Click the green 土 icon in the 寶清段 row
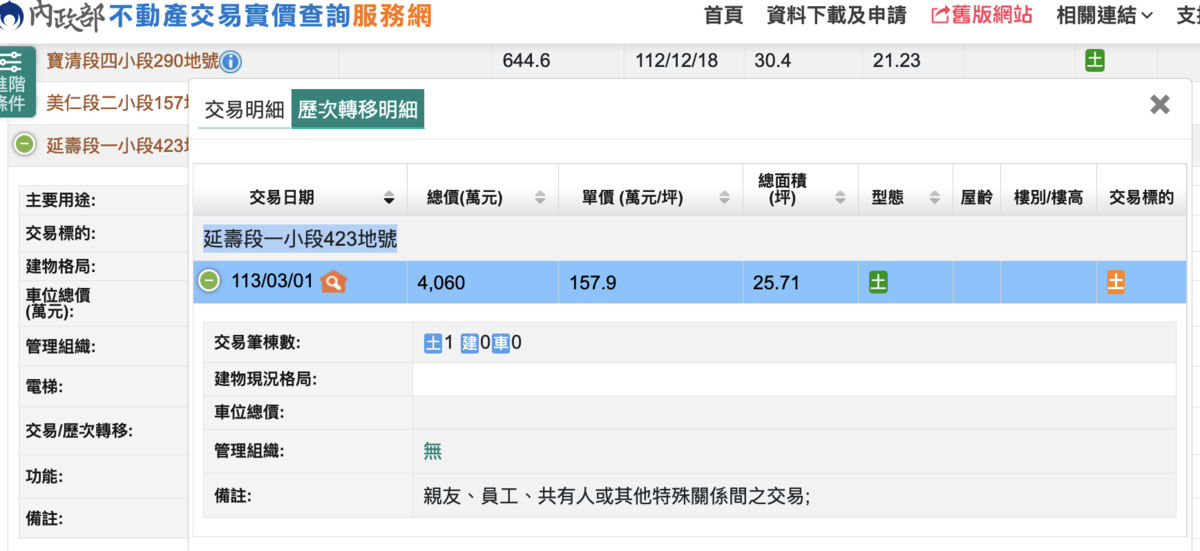The image size is (1200, 551). click(1095, 61)
